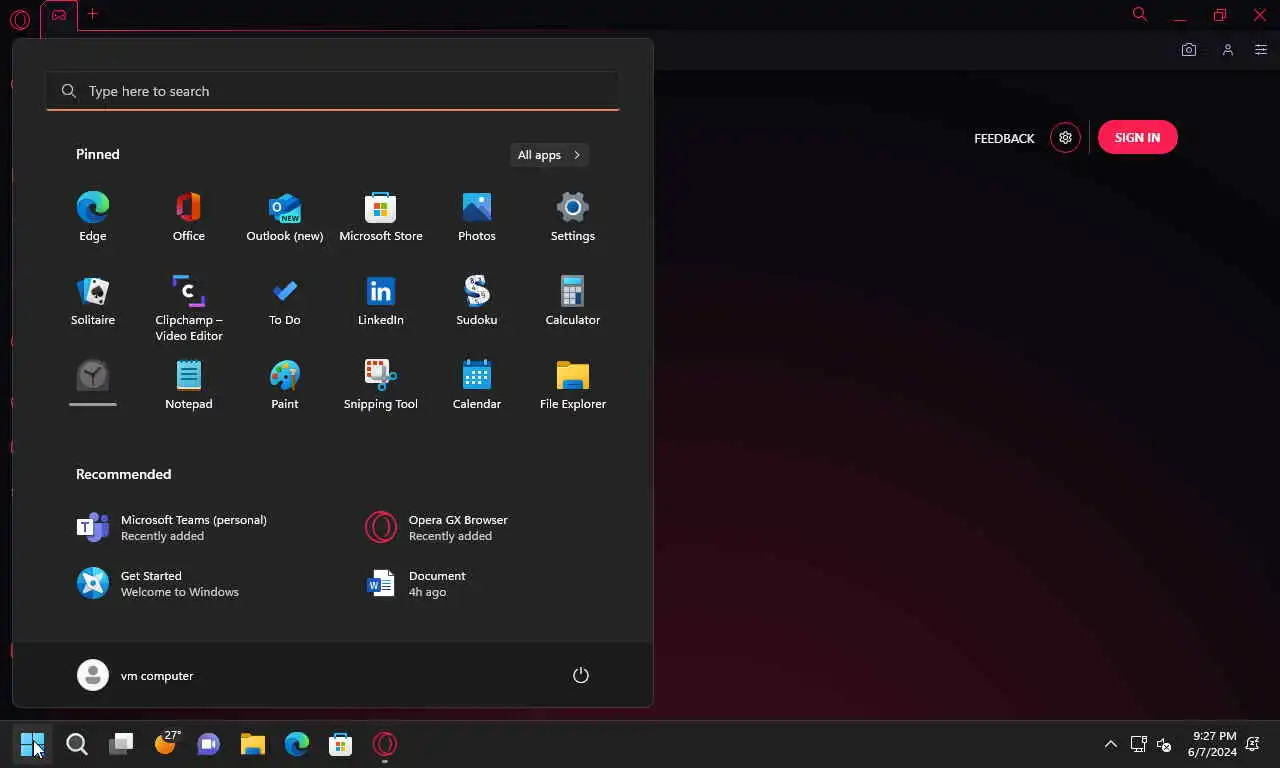Click the SIGN IN button in Opera
This screenshot has width=1280, height=768.
[1138, 138]
